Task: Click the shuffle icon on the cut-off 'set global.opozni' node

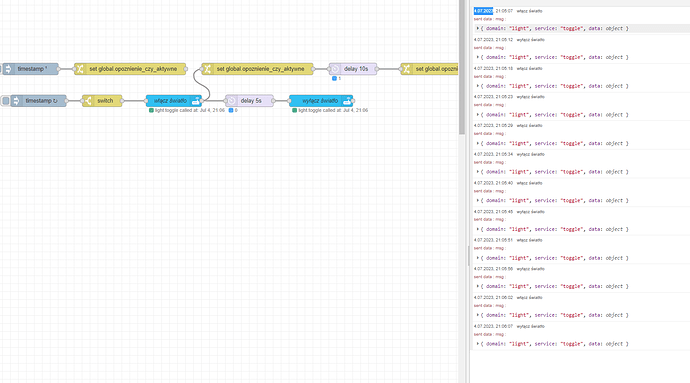Action: click(x=406, y=69)
